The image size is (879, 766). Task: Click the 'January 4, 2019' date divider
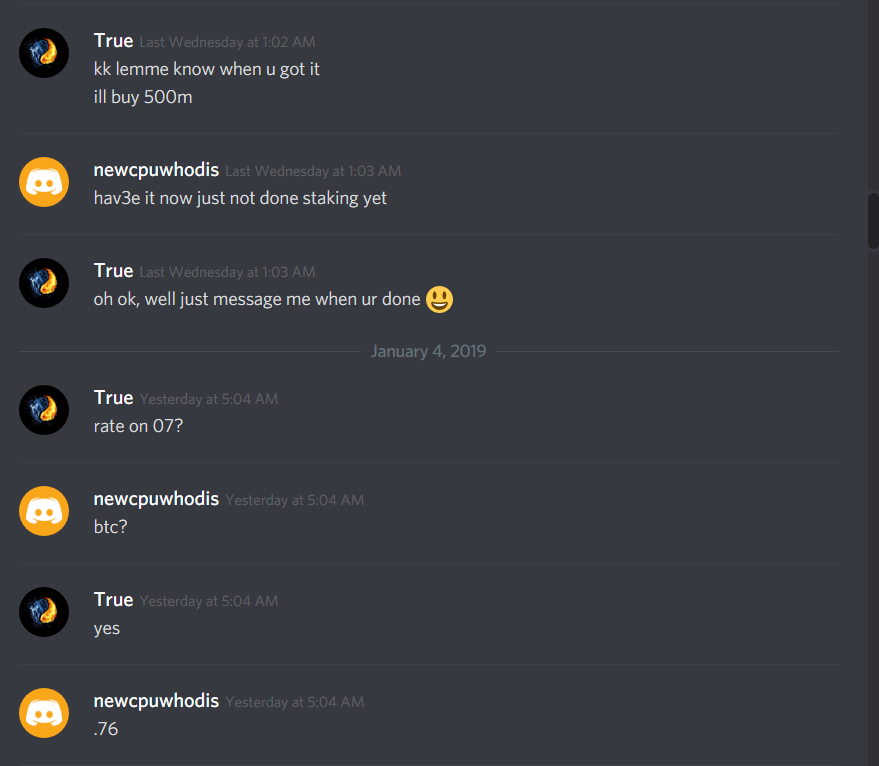point(429,351)
